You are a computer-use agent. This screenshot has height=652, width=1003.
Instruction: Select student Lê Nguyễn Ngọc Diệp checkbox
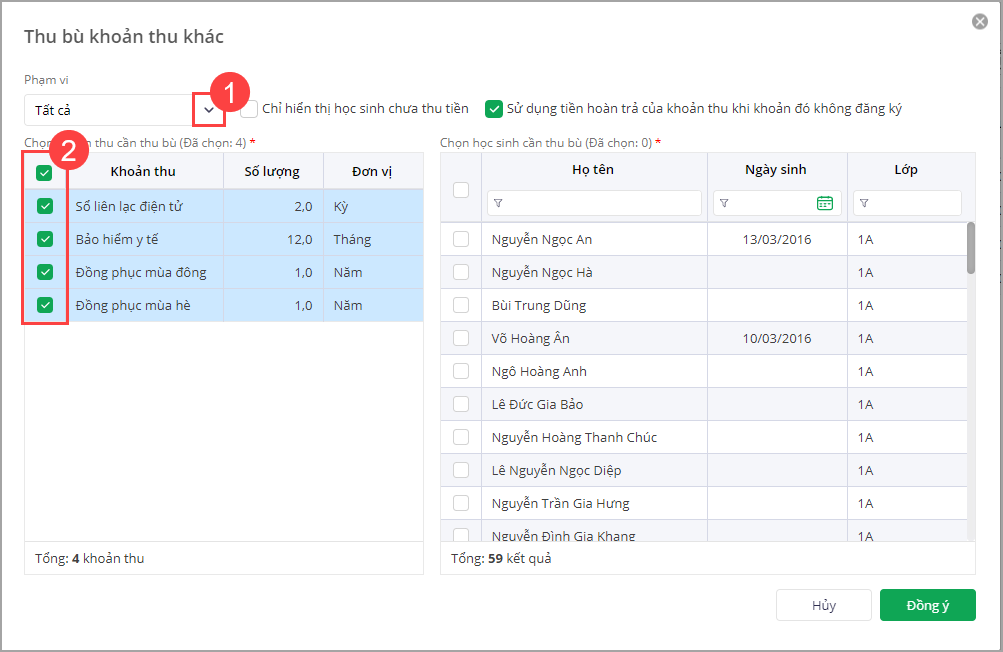click(461, 470)
